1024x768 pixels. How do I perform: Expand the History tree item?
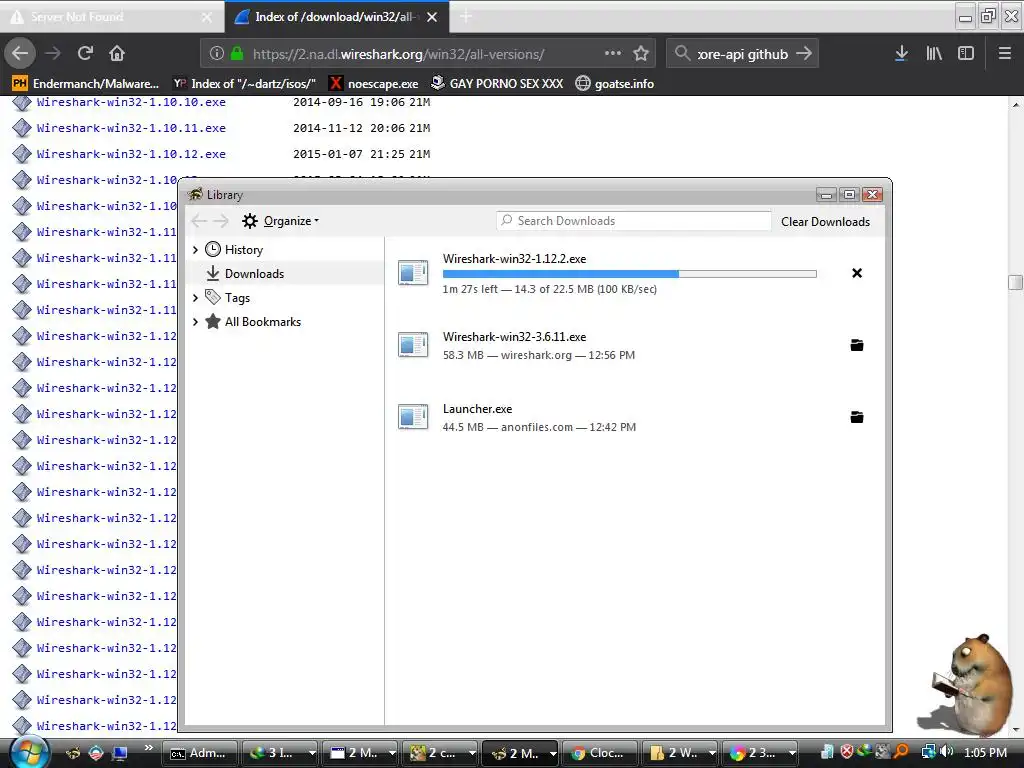tap(195, 249)
